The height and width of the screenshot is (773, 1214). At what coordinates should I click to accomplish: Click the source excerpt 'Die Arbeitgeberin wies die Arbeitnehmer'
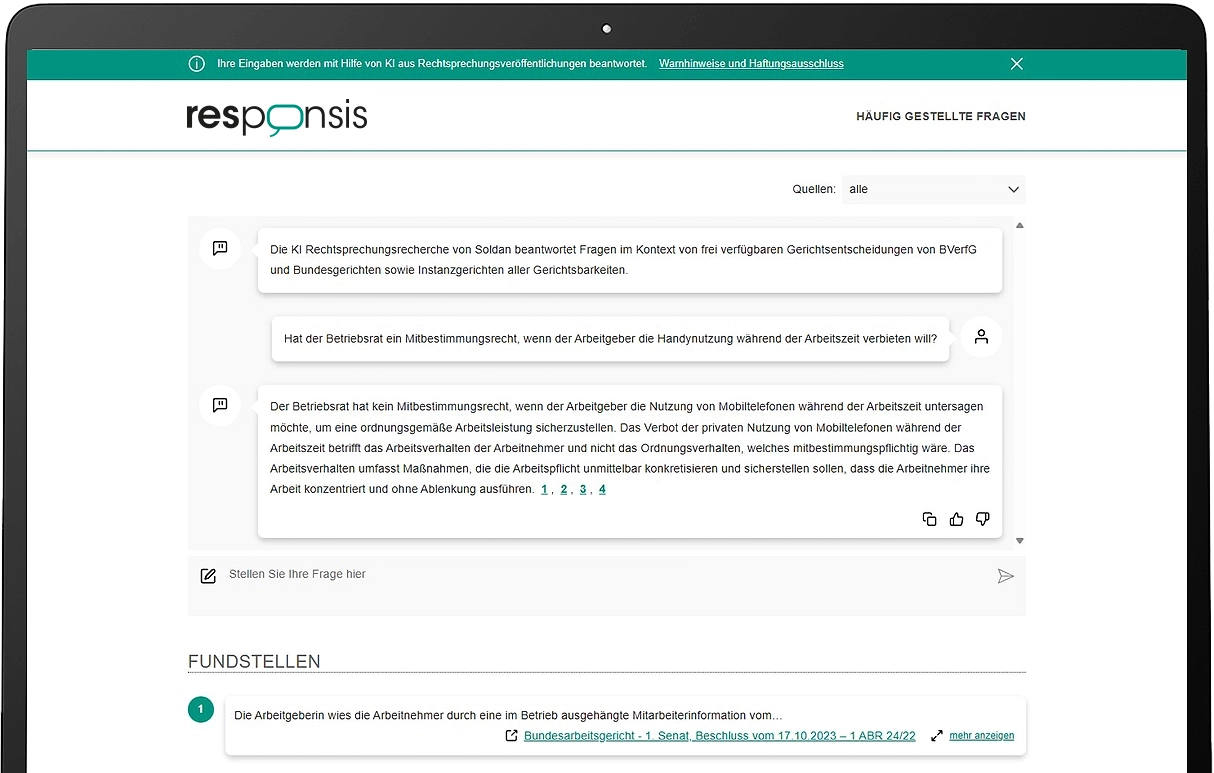pyautogui.click(x=508, y=715)
